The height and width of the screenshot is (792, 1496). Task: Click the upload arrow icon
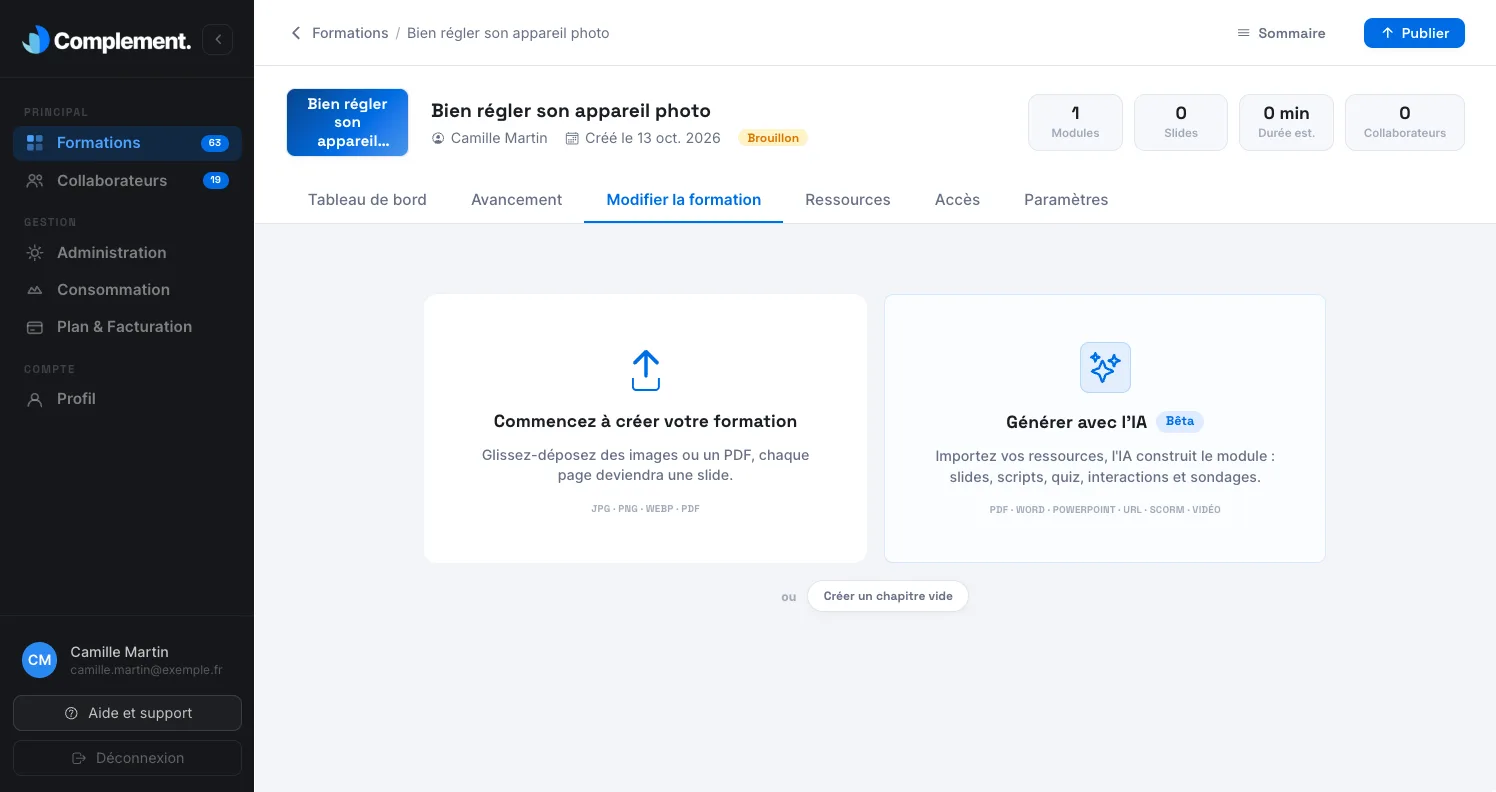point(646,370)
